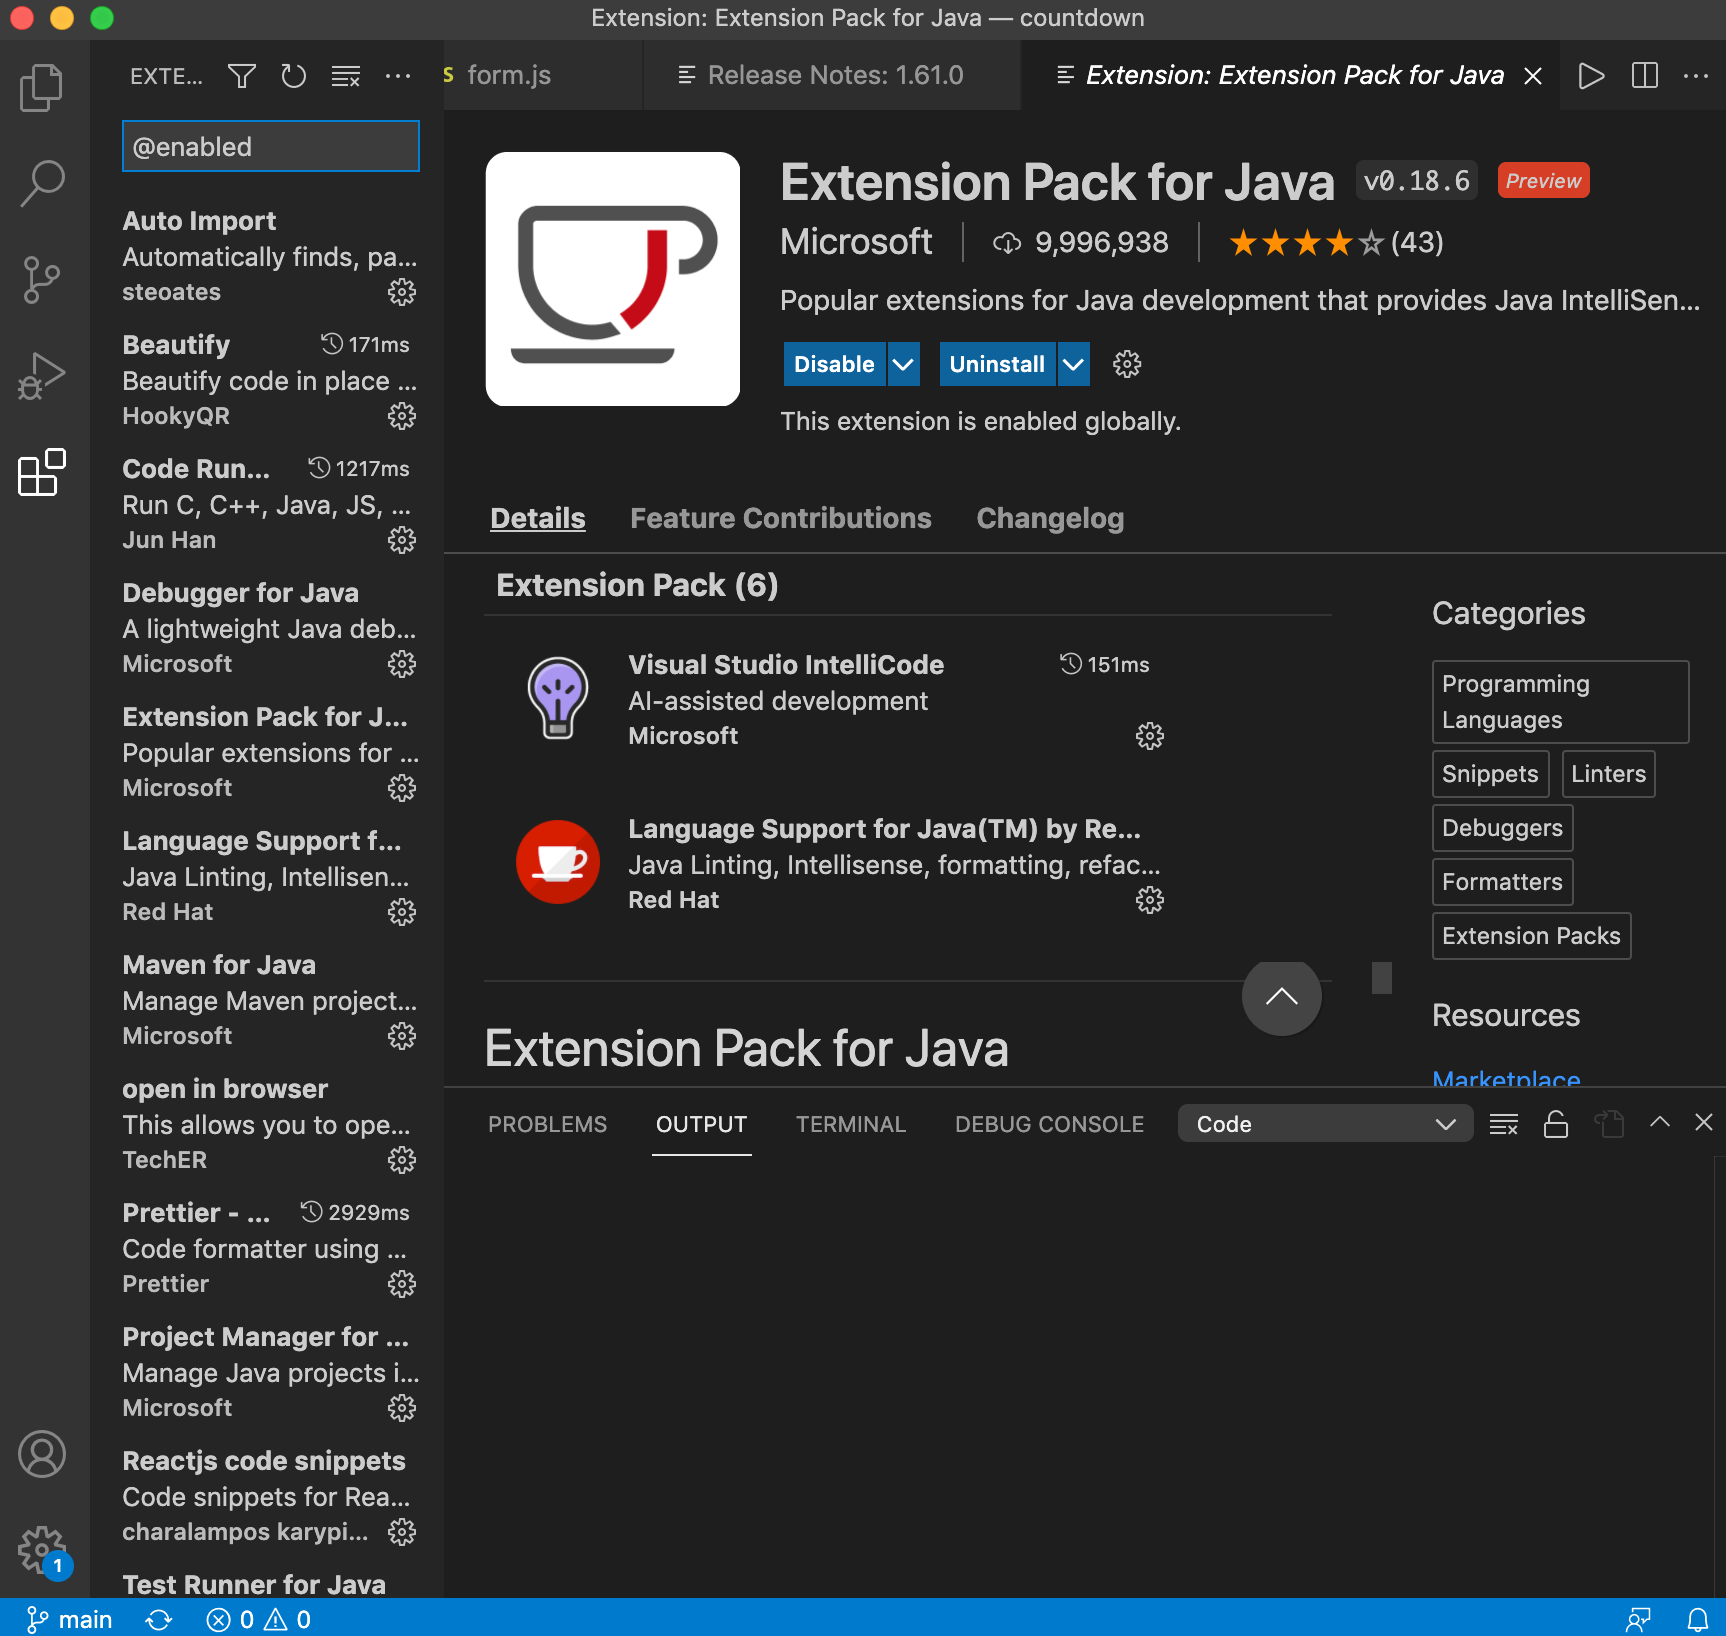Image resolution: width=1726 pixels, height=1636 pixels.
Task: Click the filter extensions funnel icon
Action: 241,76
